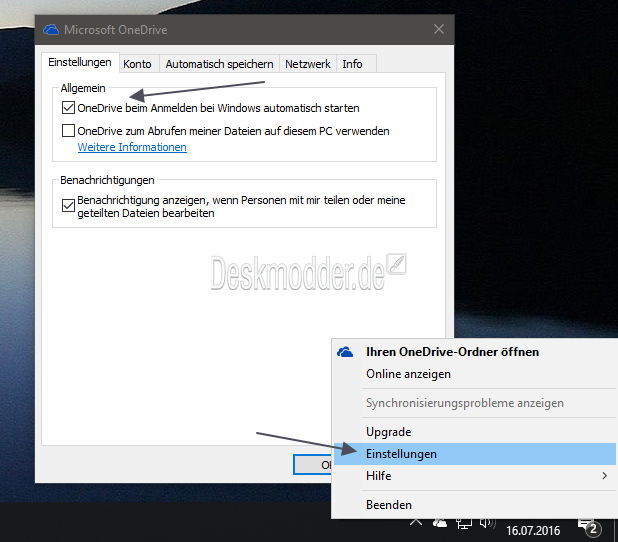Switch to the Konto tab
Screen dimensions: 618x542
click(x=137, y=64)
